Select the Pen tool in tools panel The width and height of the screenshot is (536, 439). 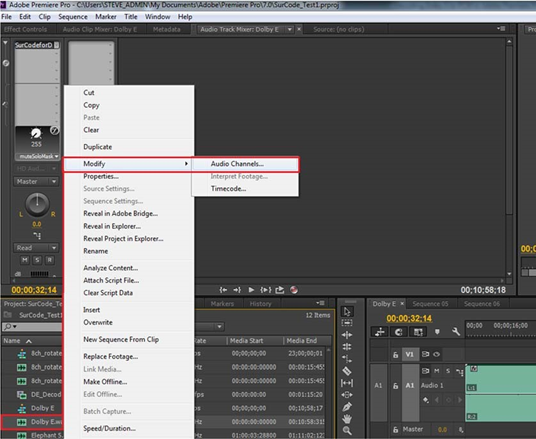[x=347, y=407]
